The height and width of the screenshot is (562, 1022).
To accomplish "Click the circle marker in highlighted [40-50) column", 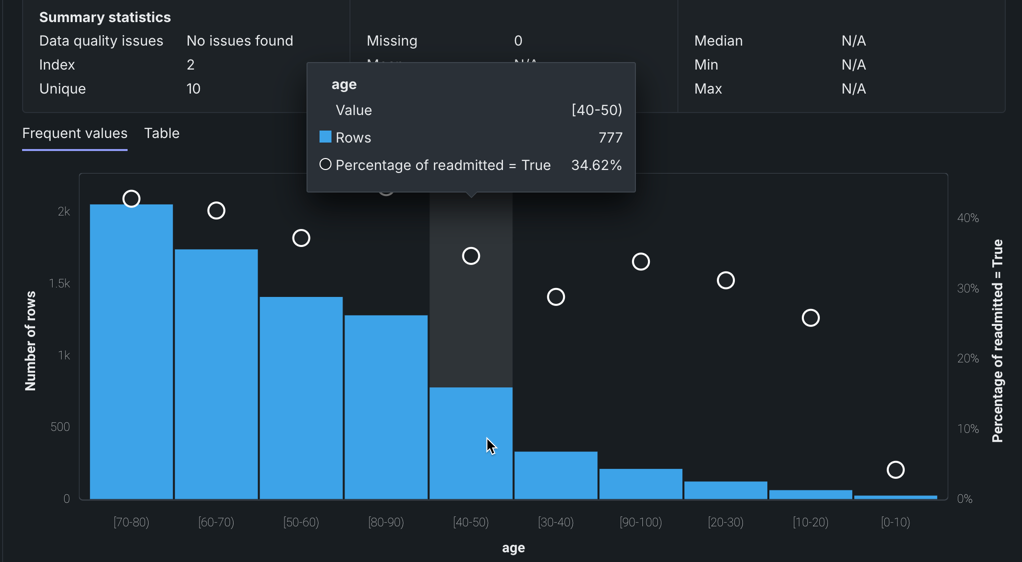I will pos(471,257).
